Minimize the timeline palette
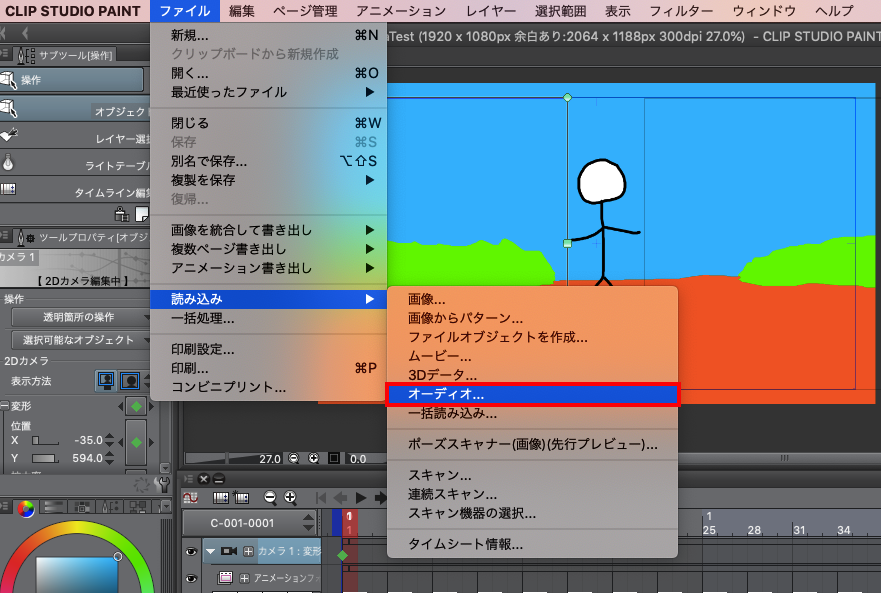This screenshot has width=881, height=593. coord(219,479)
